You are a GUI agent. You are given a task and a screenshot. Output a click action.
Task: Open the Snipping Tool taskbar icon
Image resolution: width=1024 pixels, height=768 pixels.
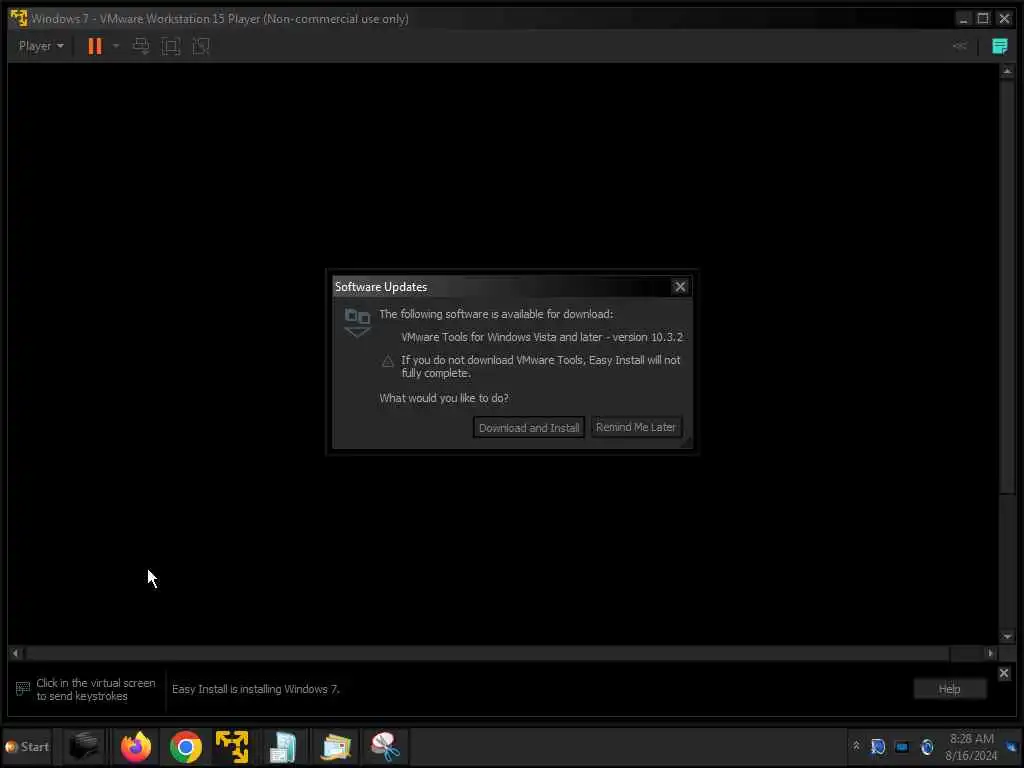385,746
